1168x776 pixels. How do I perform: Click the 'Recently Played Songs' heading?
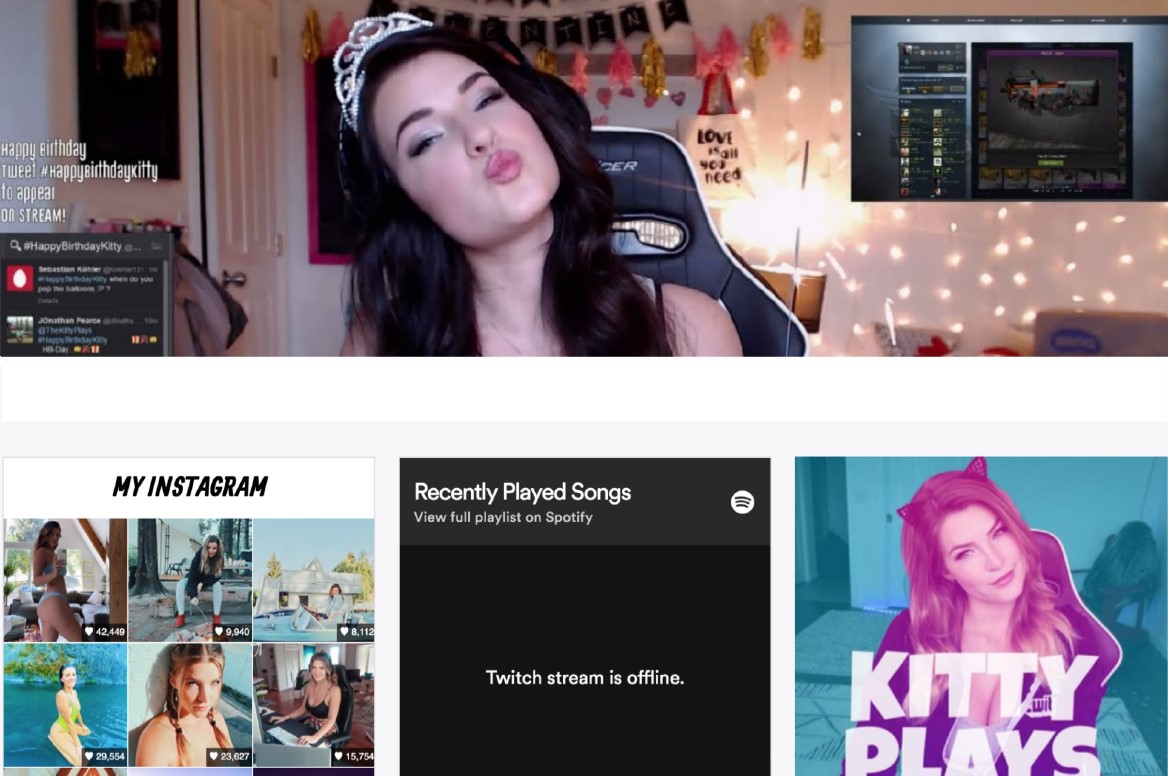(522, 492)
